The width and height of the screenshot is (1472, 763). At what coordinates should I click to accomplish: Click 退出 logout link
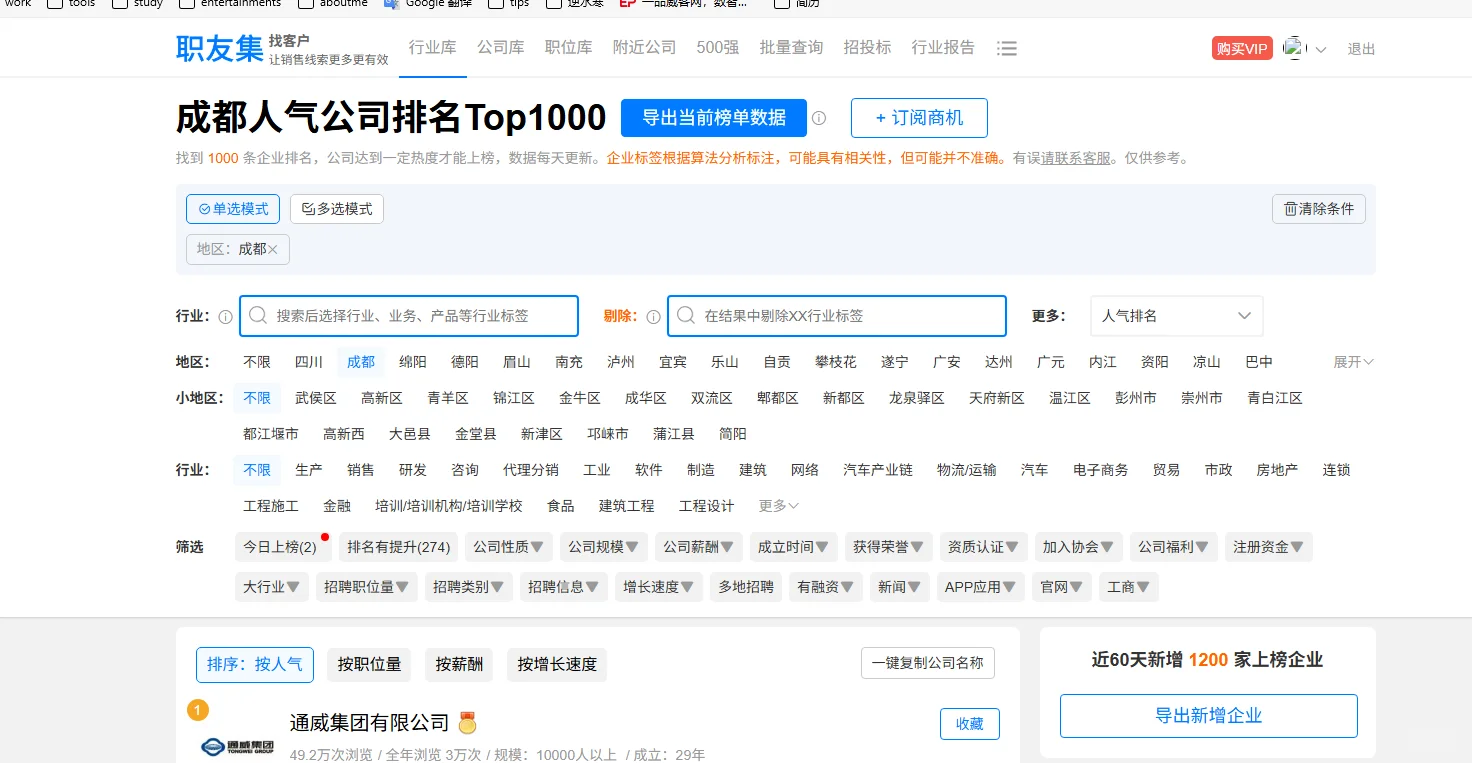pos(1361,49)
